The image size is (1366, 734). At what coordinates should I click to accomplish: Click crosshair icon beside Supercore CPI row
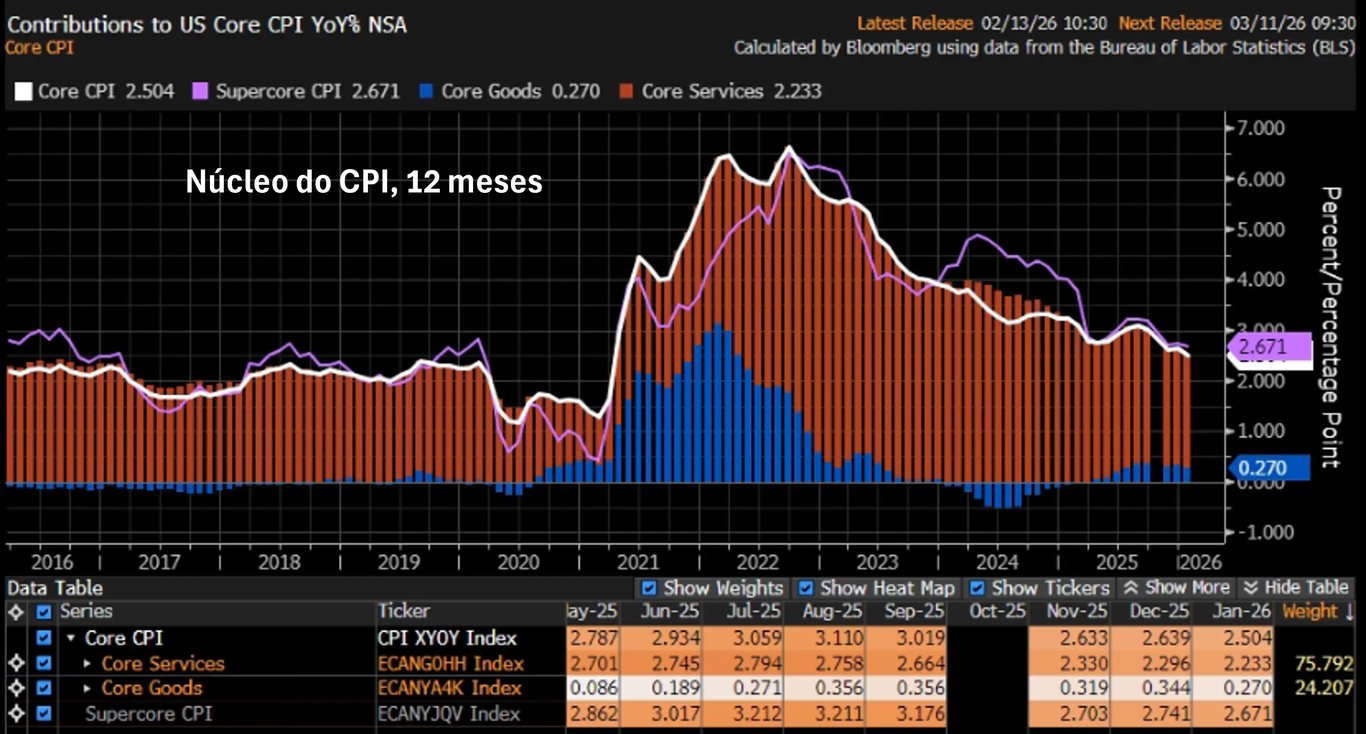tap(15, 714)
